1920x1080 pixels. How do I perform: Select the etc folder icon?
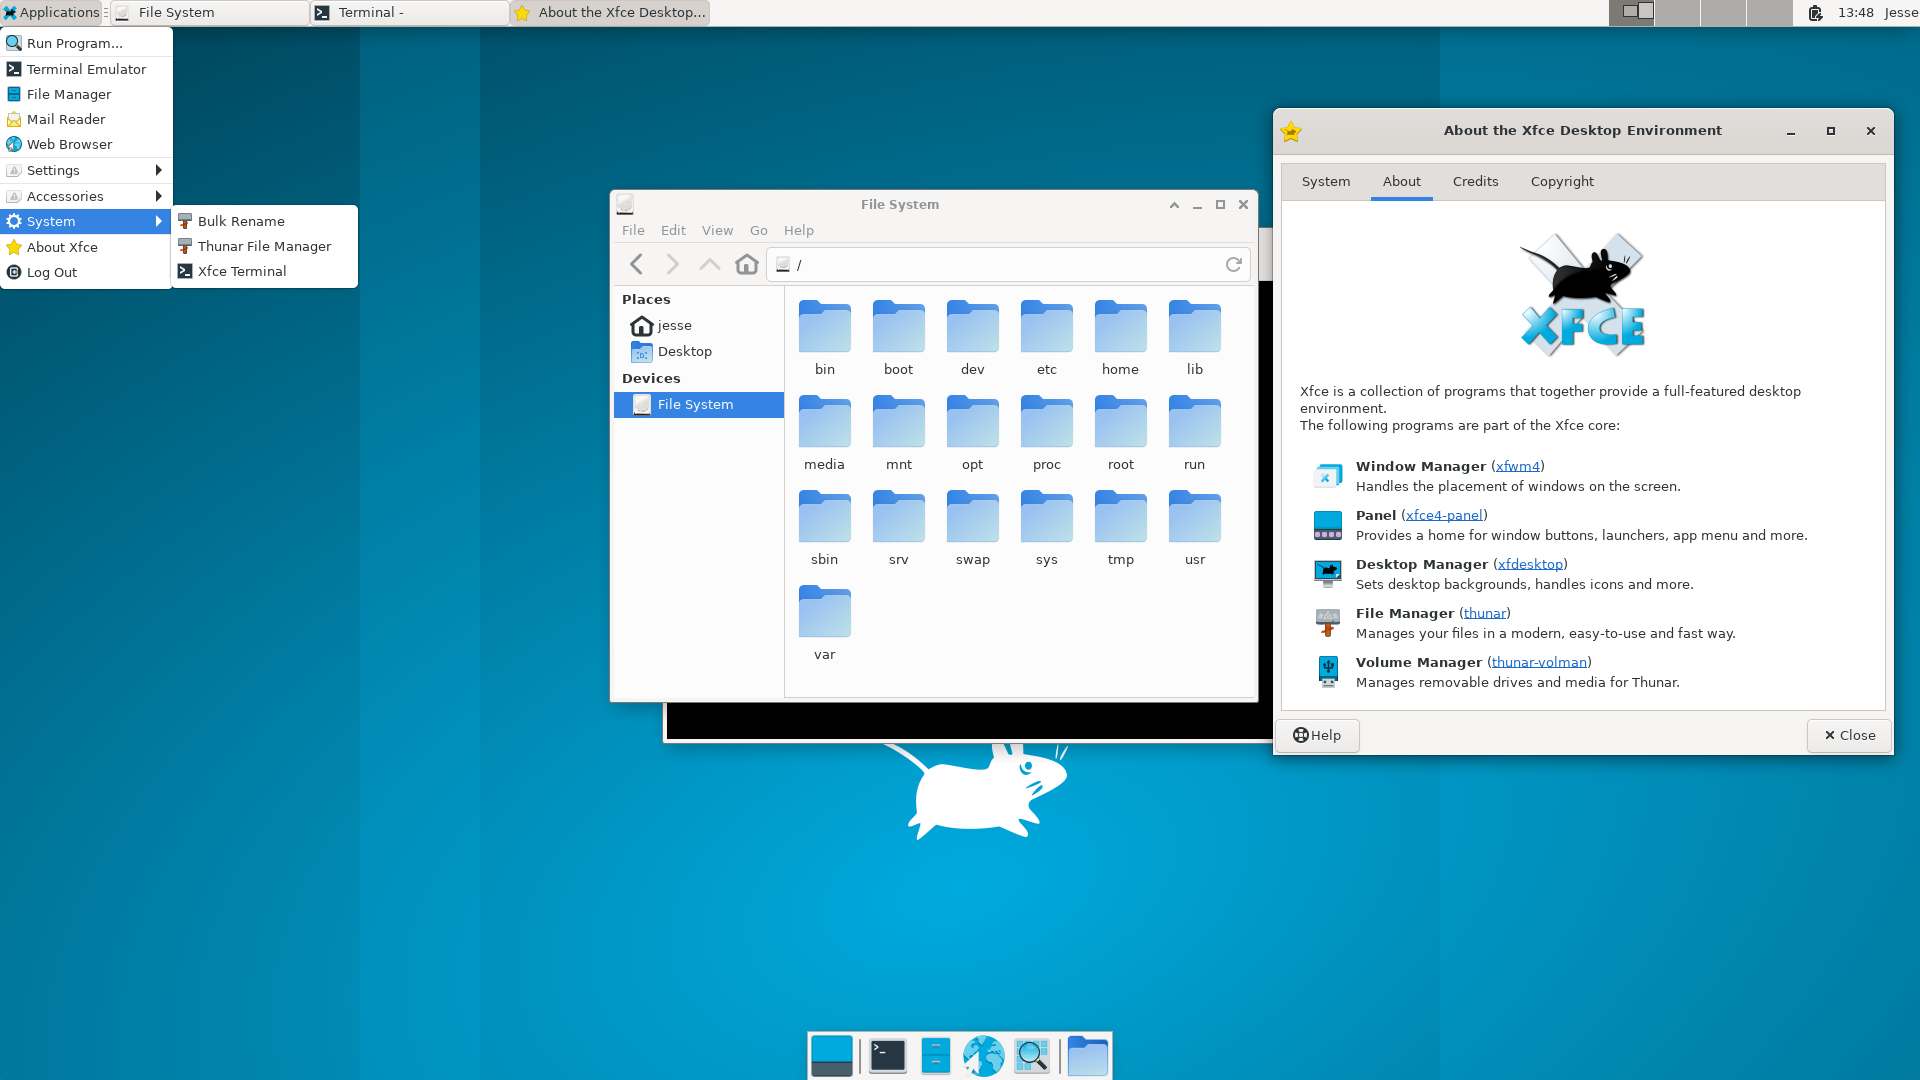[1046, 327]
